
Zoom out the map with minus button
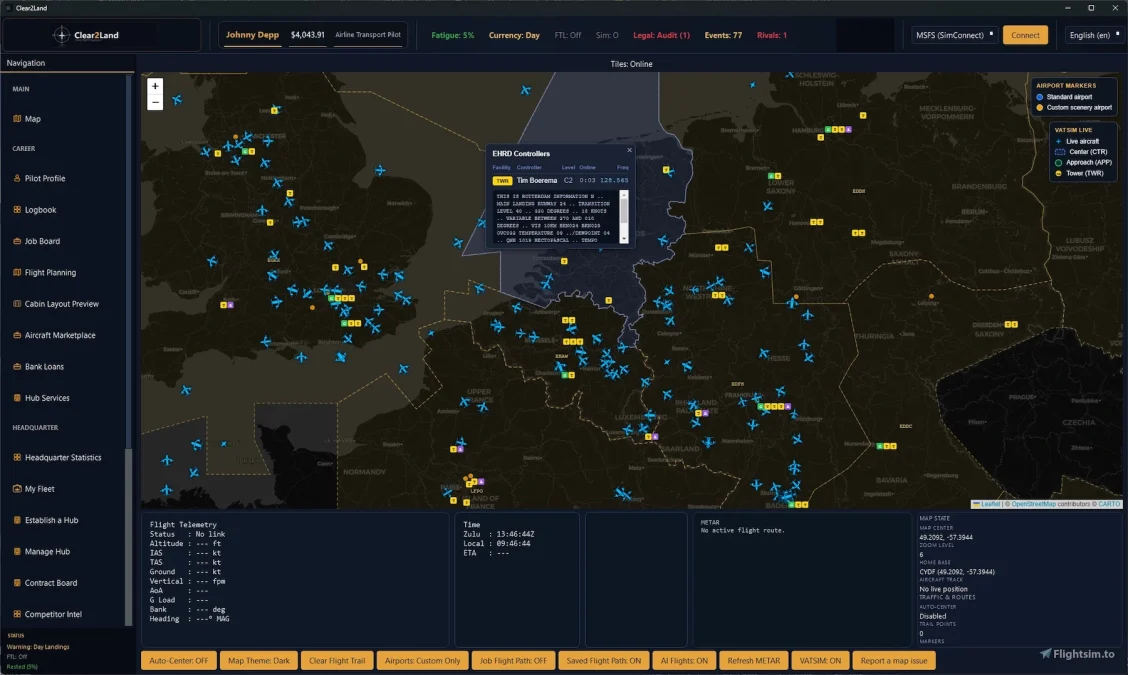[x=155, y=102]
